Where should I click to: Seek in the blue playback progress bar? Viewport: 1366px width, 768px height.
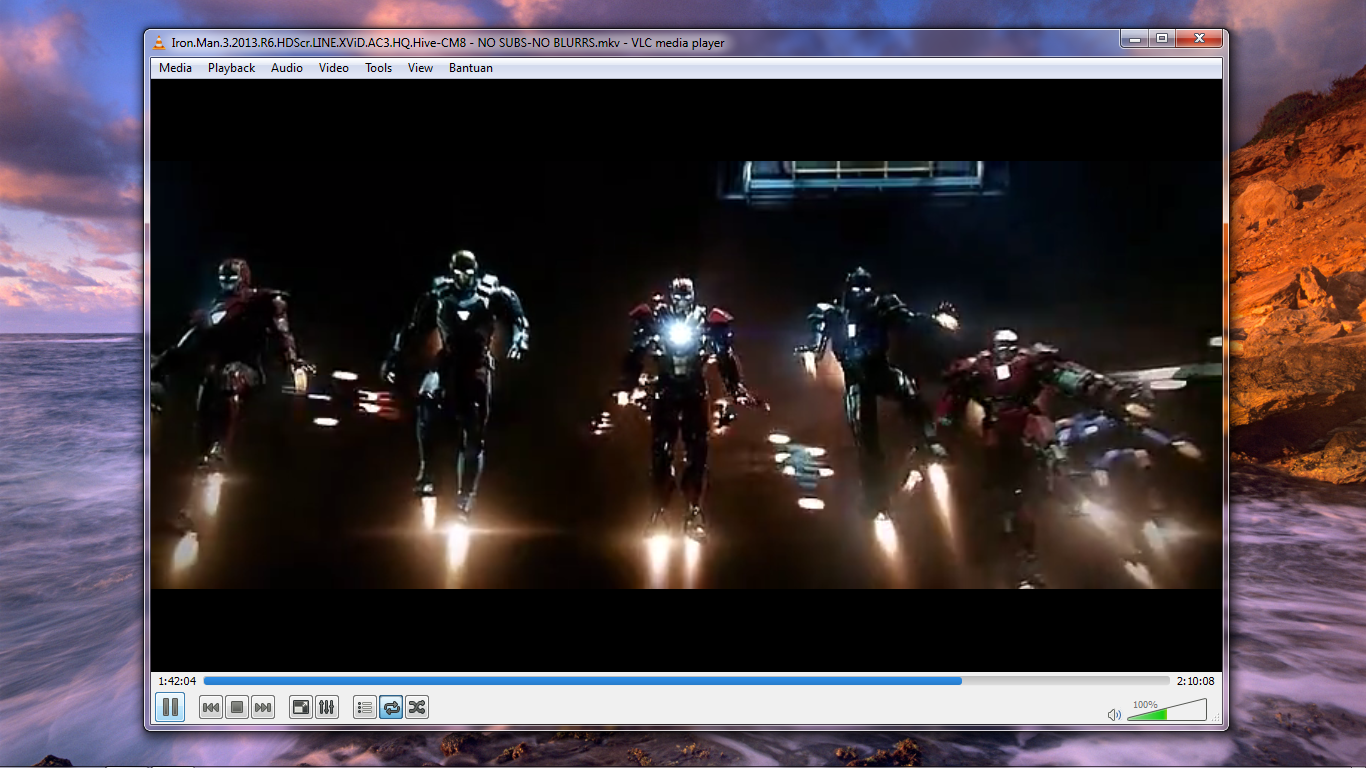click(686, 681)
